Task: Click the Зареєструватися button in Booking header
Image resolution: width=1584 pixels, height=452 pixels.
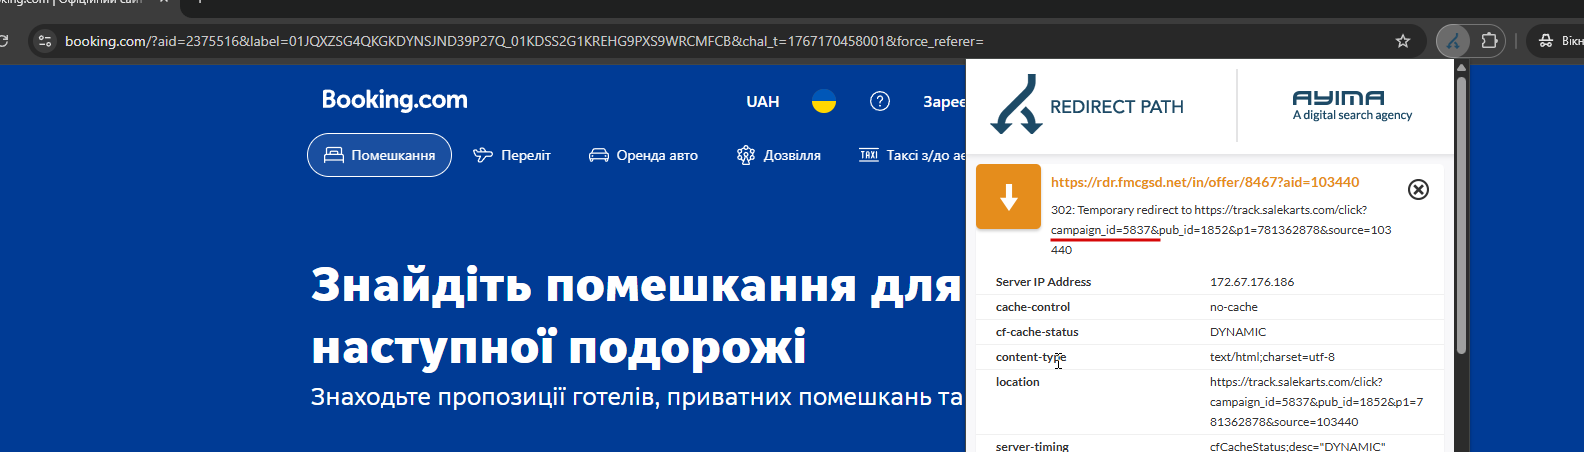Action: click(944, 101)
